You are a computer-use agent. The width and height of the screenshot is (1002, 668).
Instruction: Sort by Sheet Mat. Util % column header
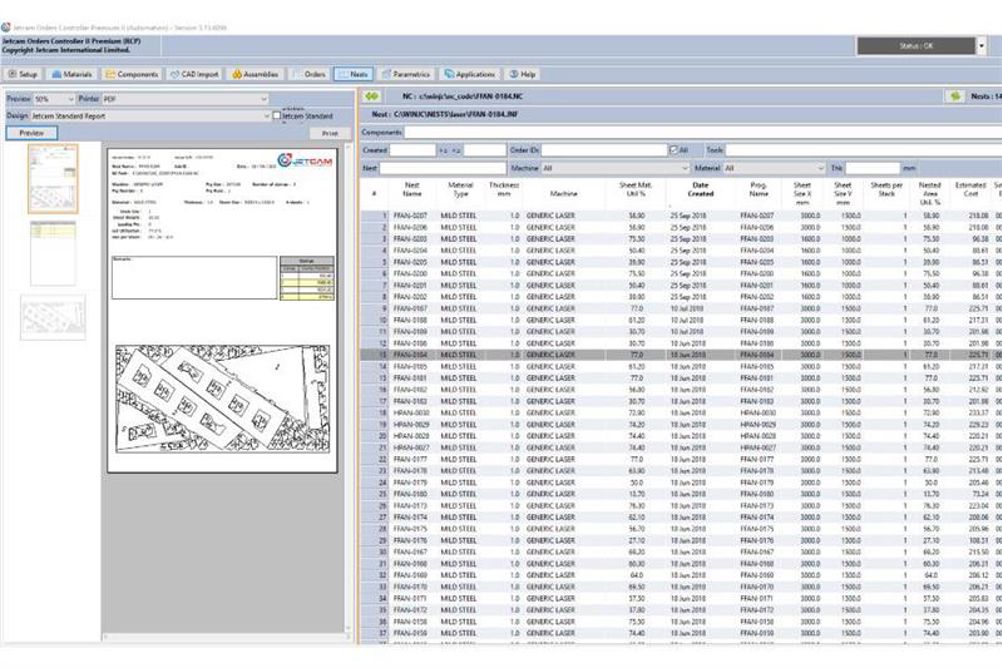point(636,190)
